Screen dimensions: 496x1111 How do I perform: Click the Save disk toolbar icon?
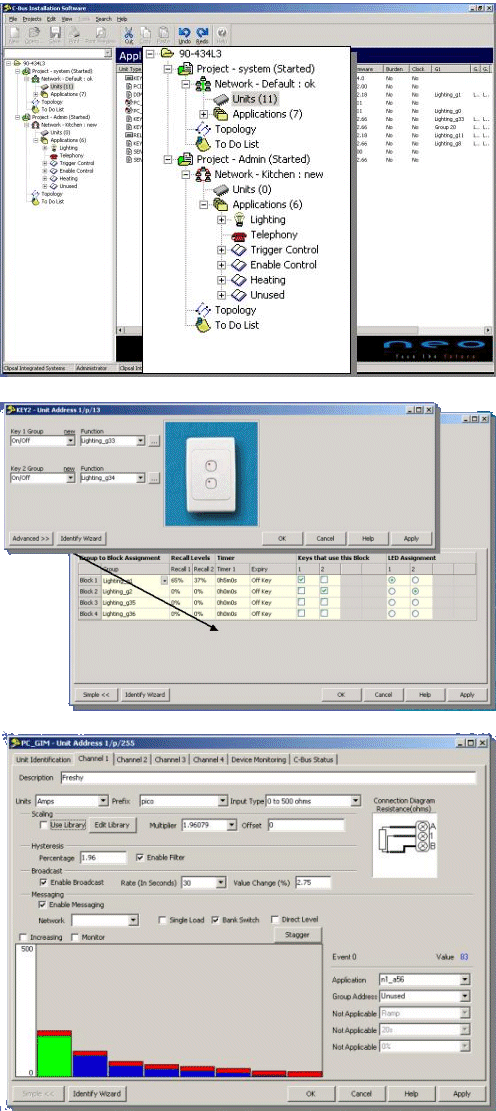click(x=55, y=33)
